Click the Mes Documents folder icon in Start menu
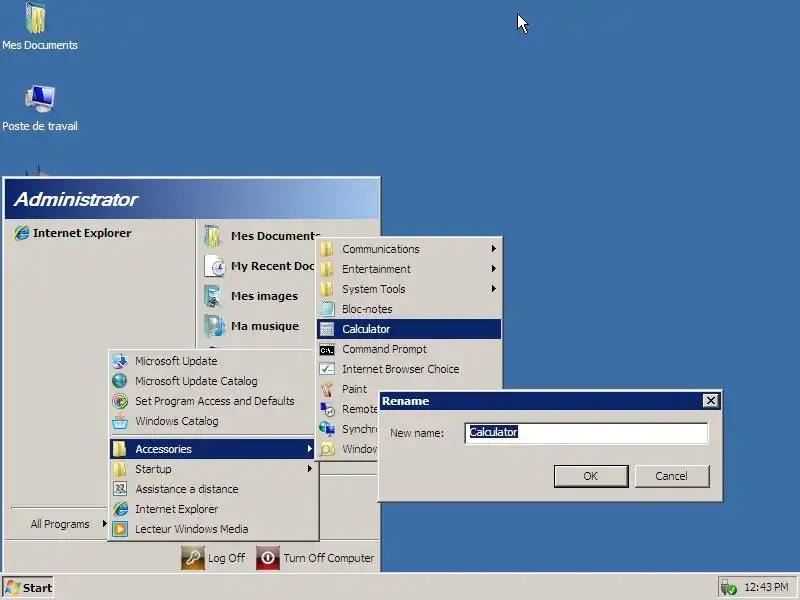Viewport: 800px width, 600px height. (213, 236)
